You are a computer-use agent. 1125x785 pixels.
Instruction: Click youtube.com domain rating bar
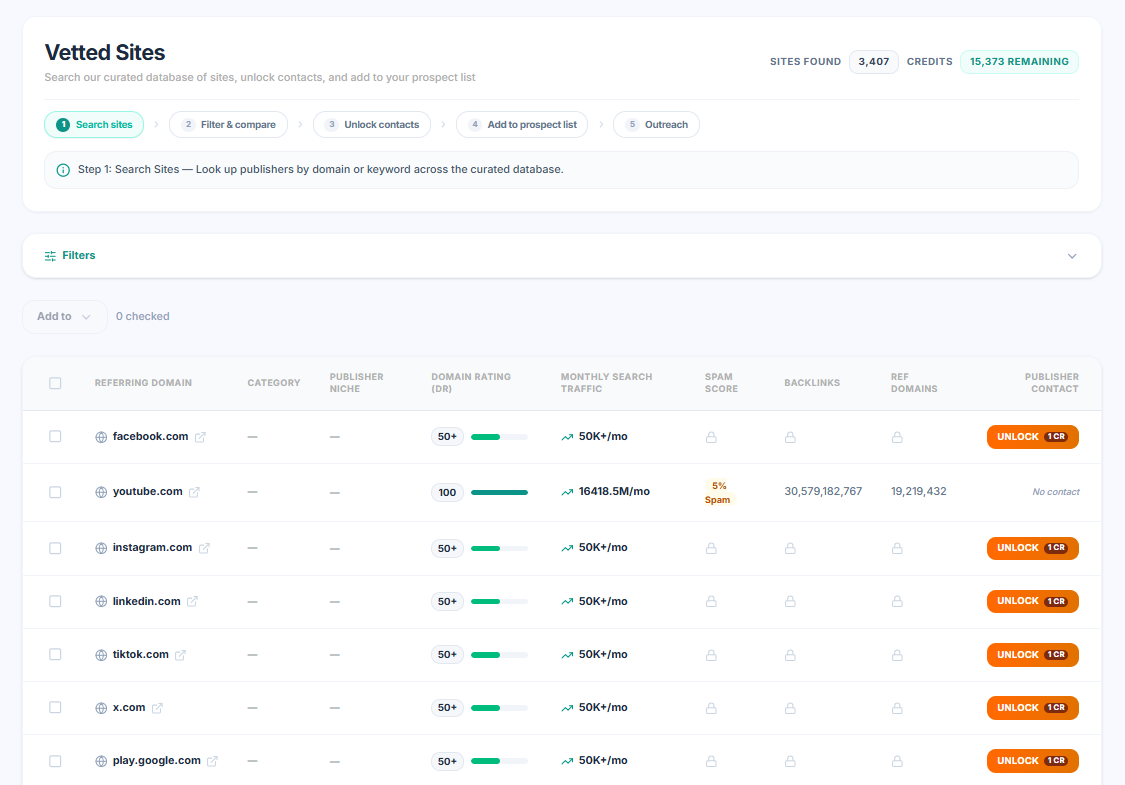point(499,492)
